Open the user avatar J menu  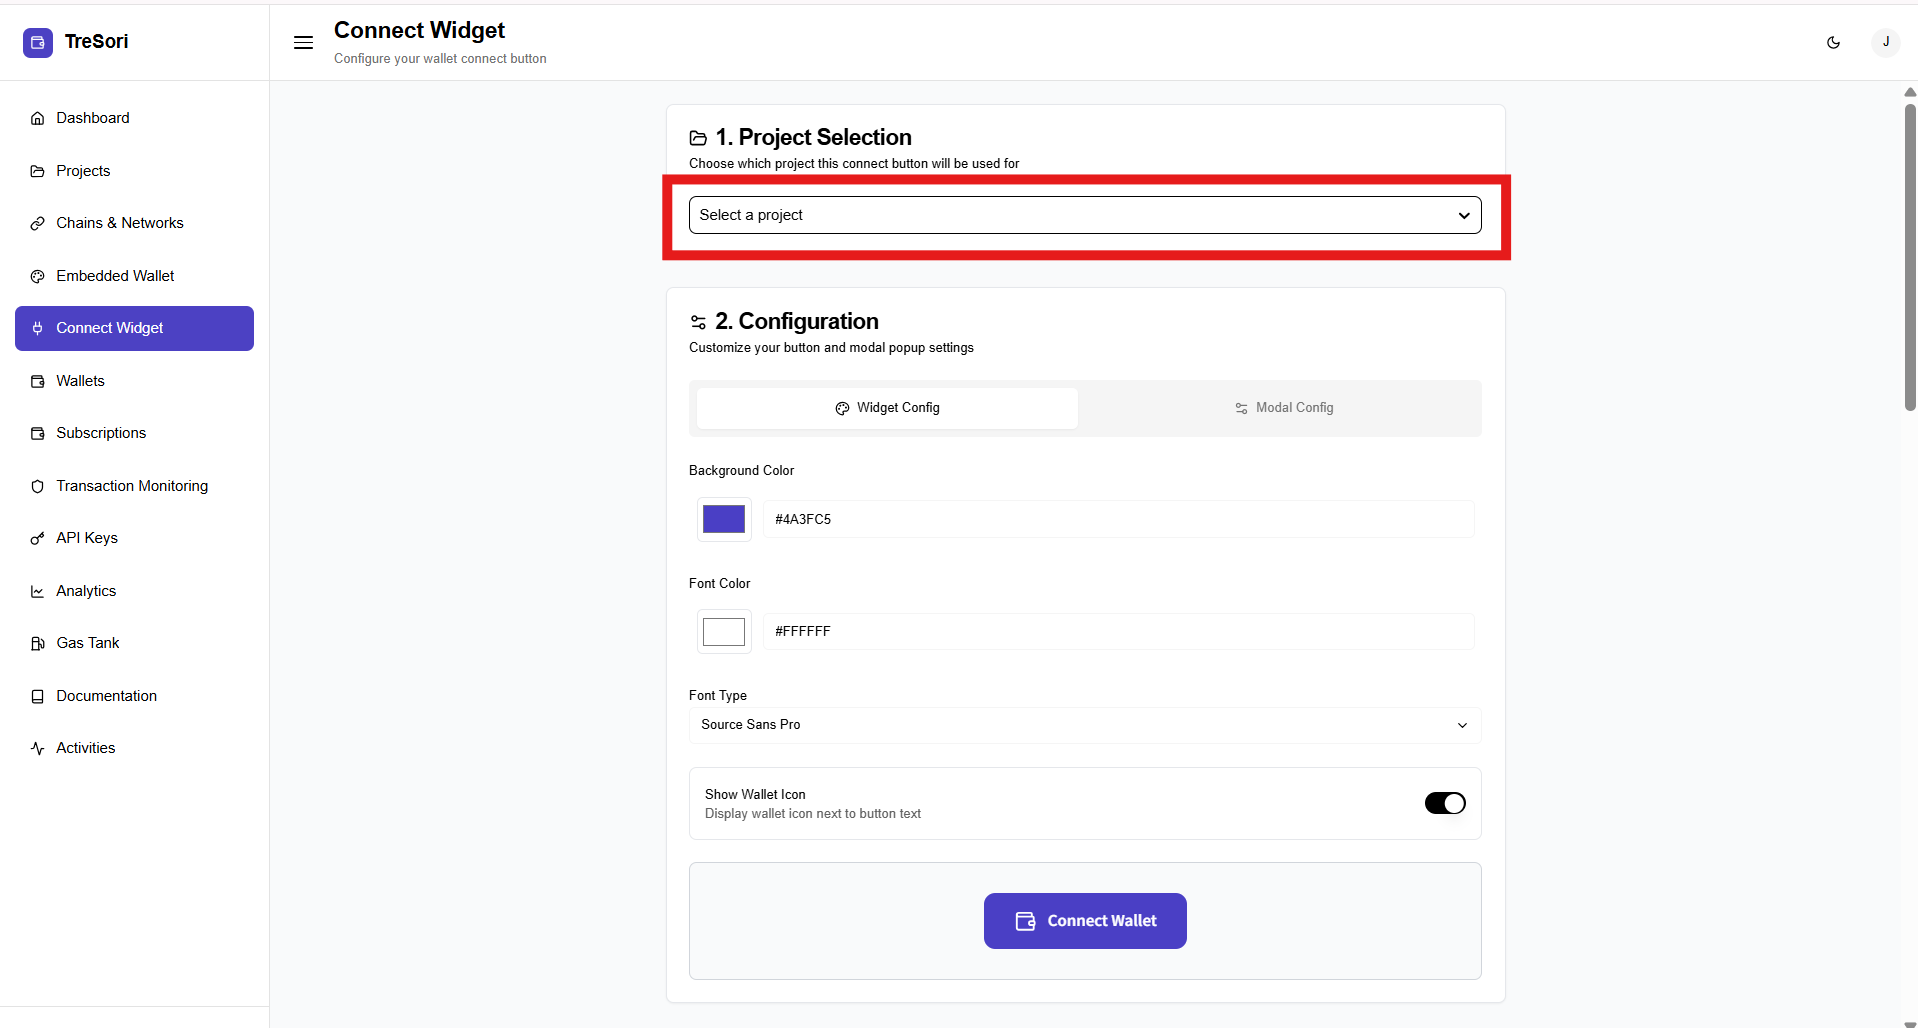[1885, 42]
